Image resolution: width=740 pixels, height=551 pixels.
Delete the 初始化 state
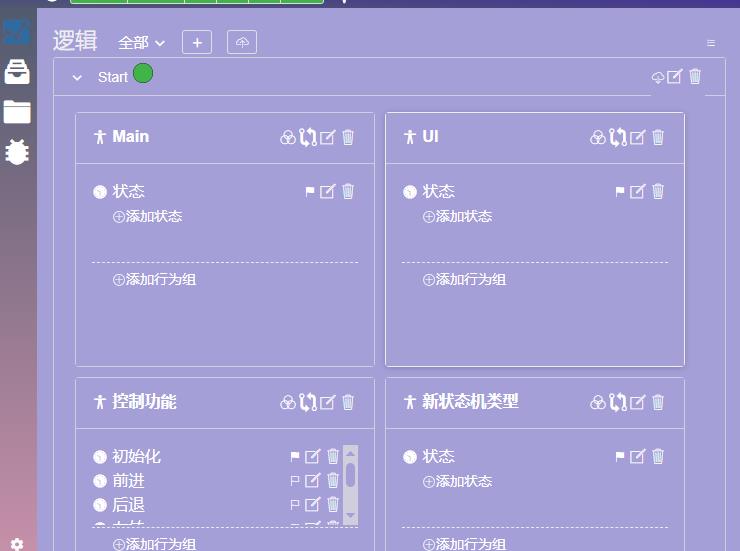pyautogui.click(x=333, y=456)
